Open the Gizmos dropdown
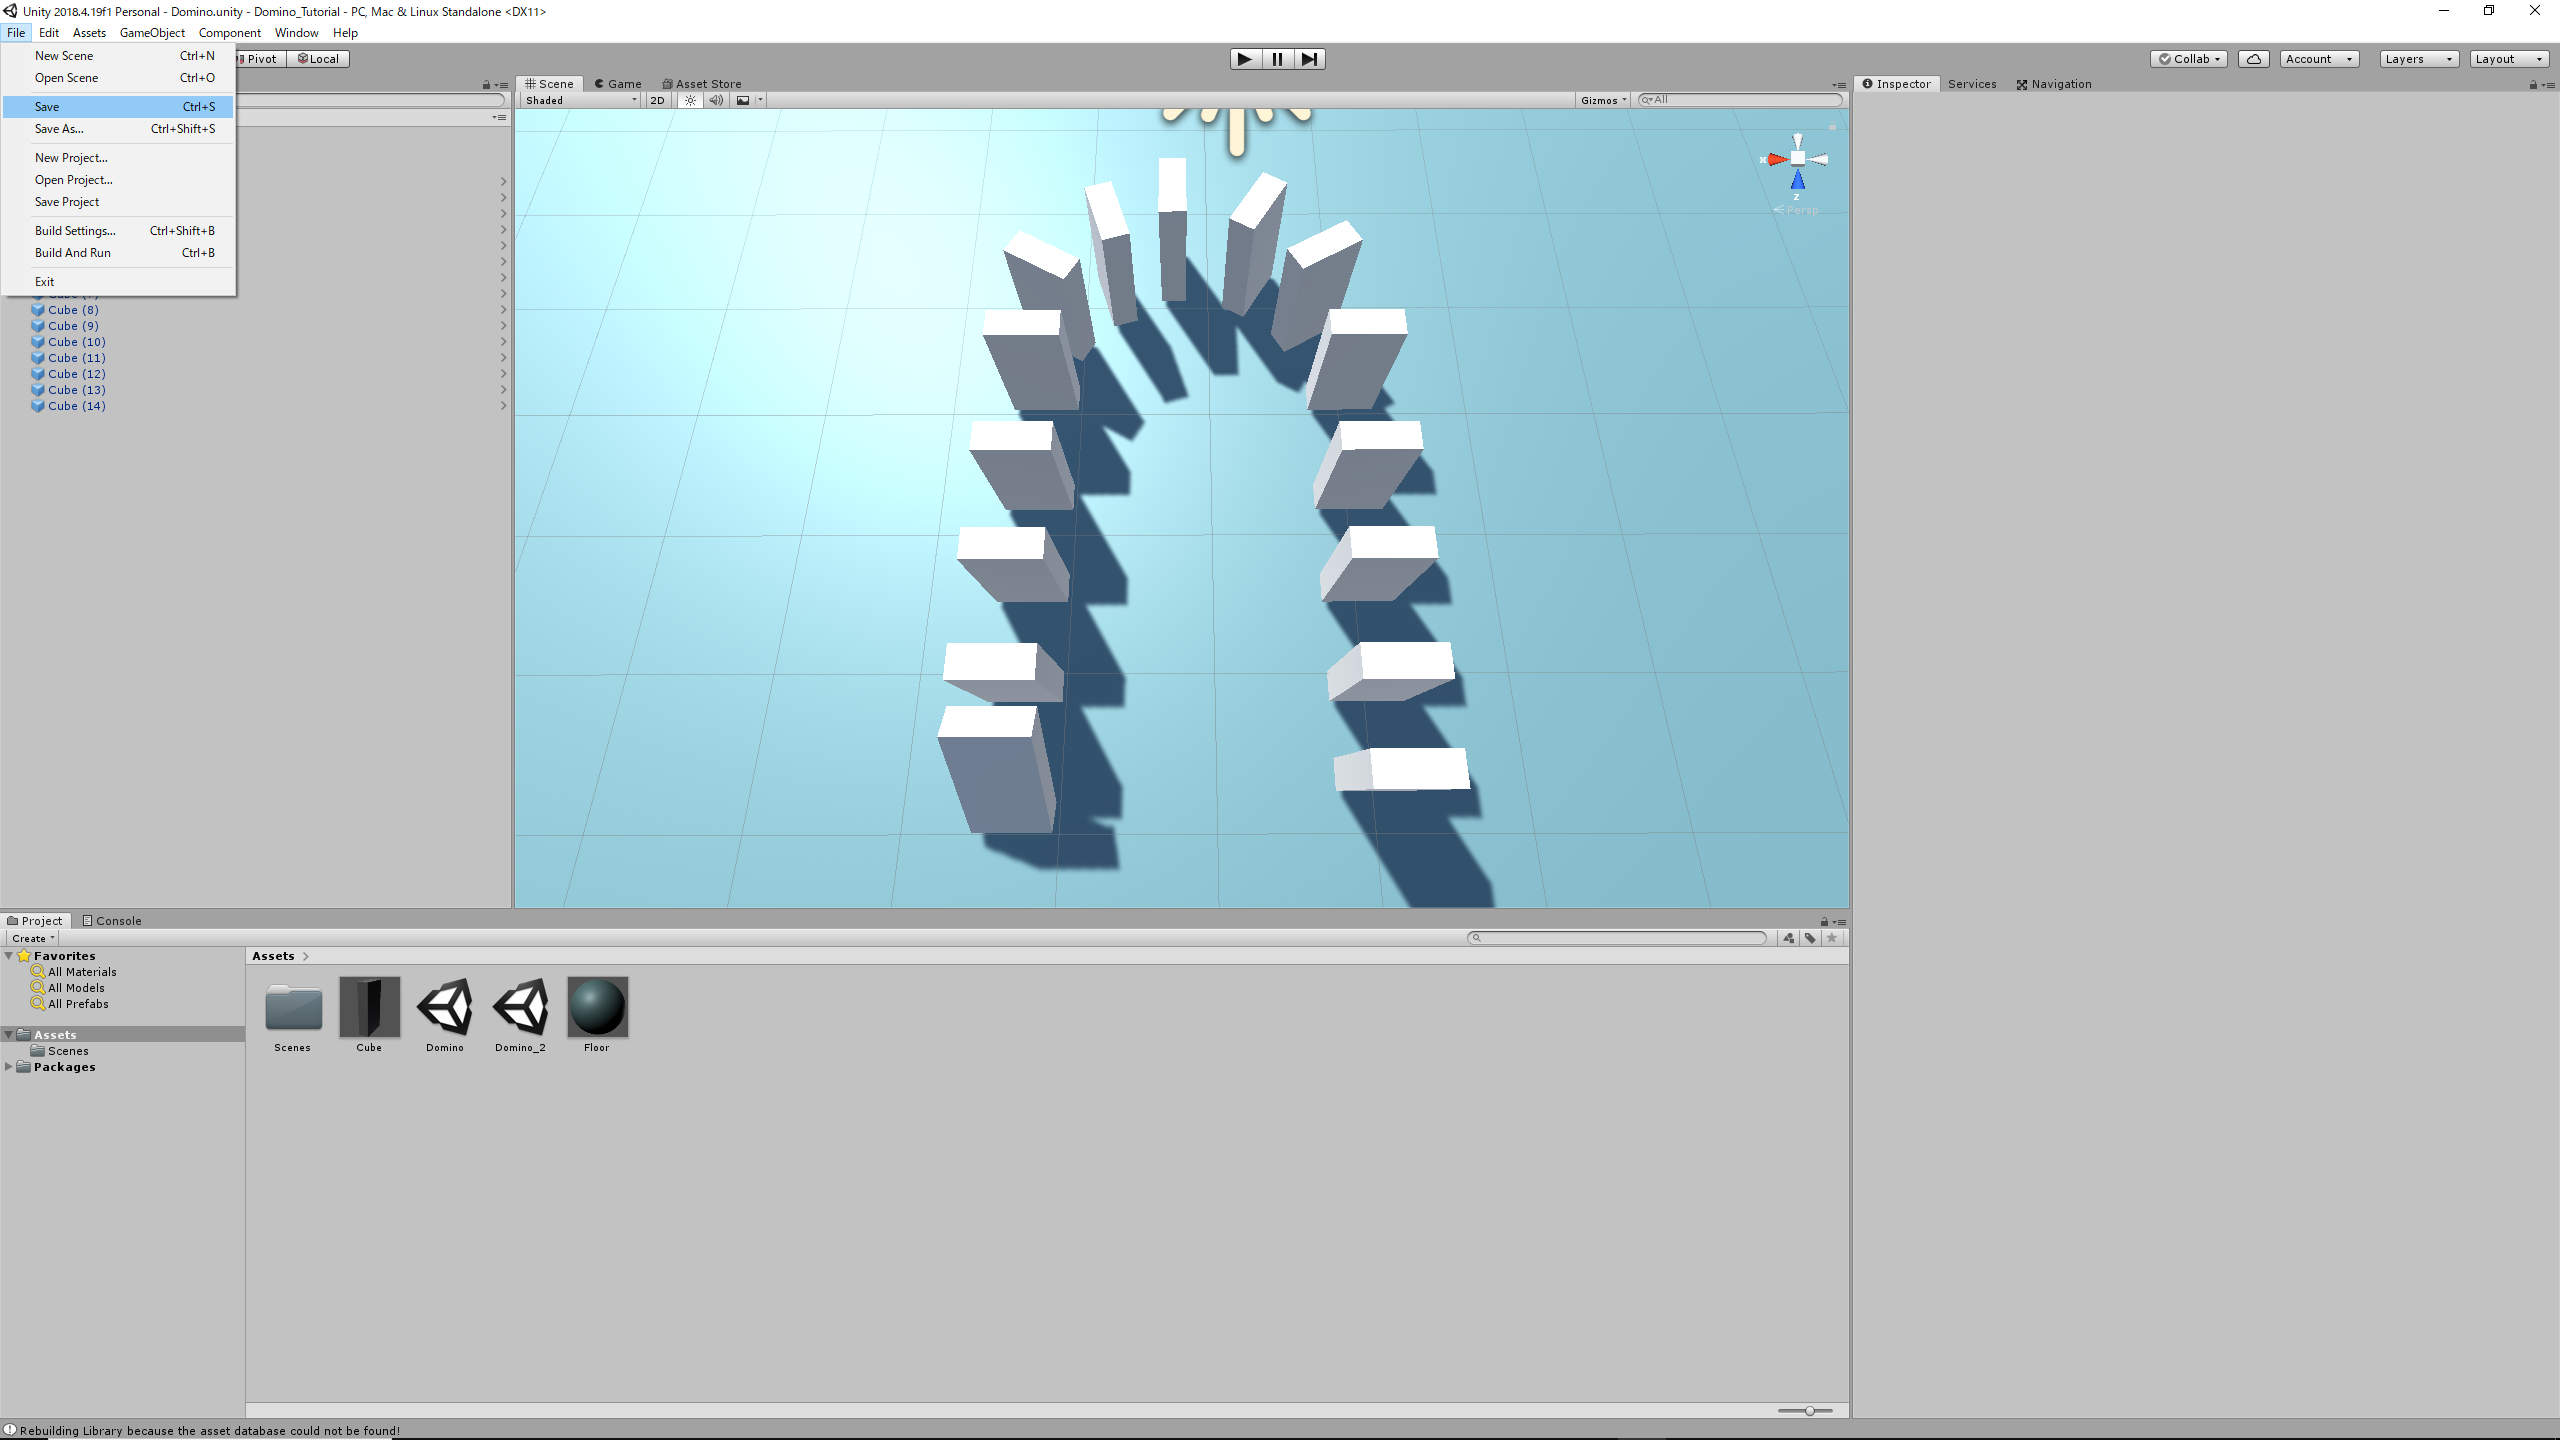The image size is (2560, 1440). (1603, 100)
